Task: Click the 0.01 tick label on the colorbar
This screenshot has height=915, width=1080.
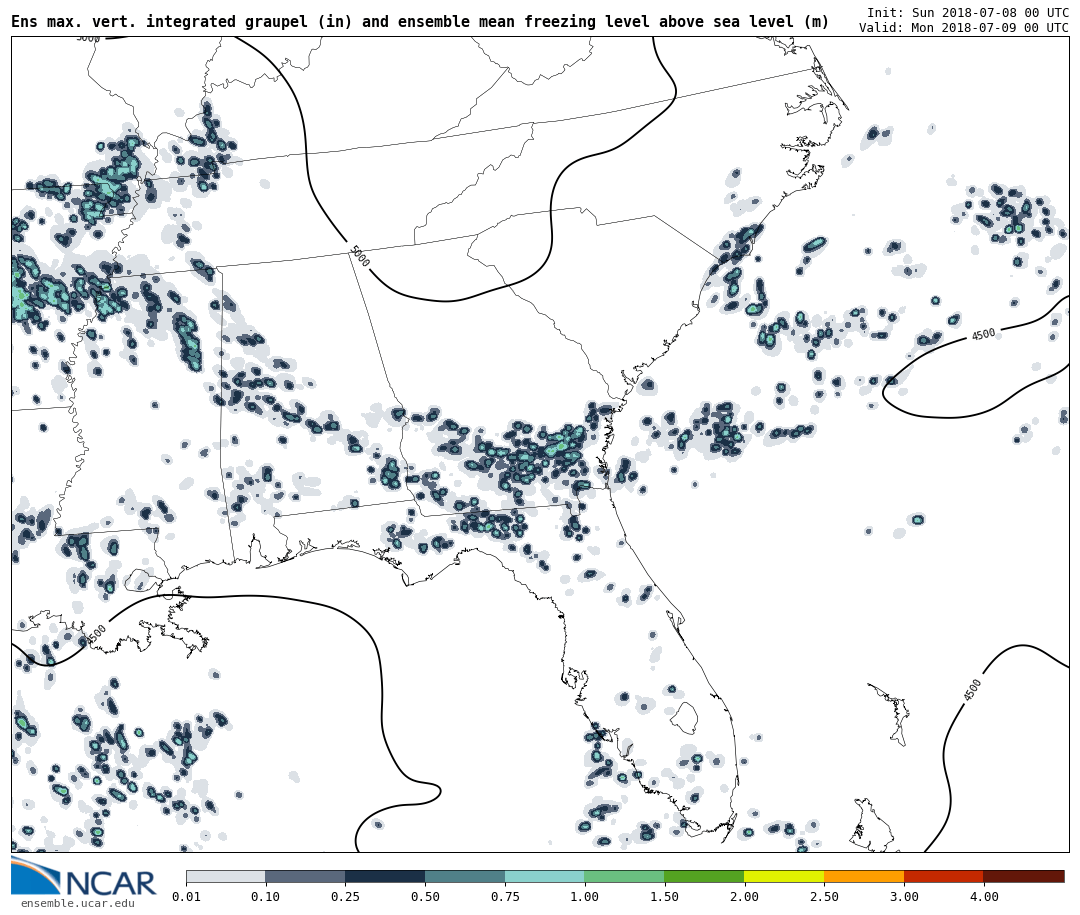Action: click(x=186, y=897)
